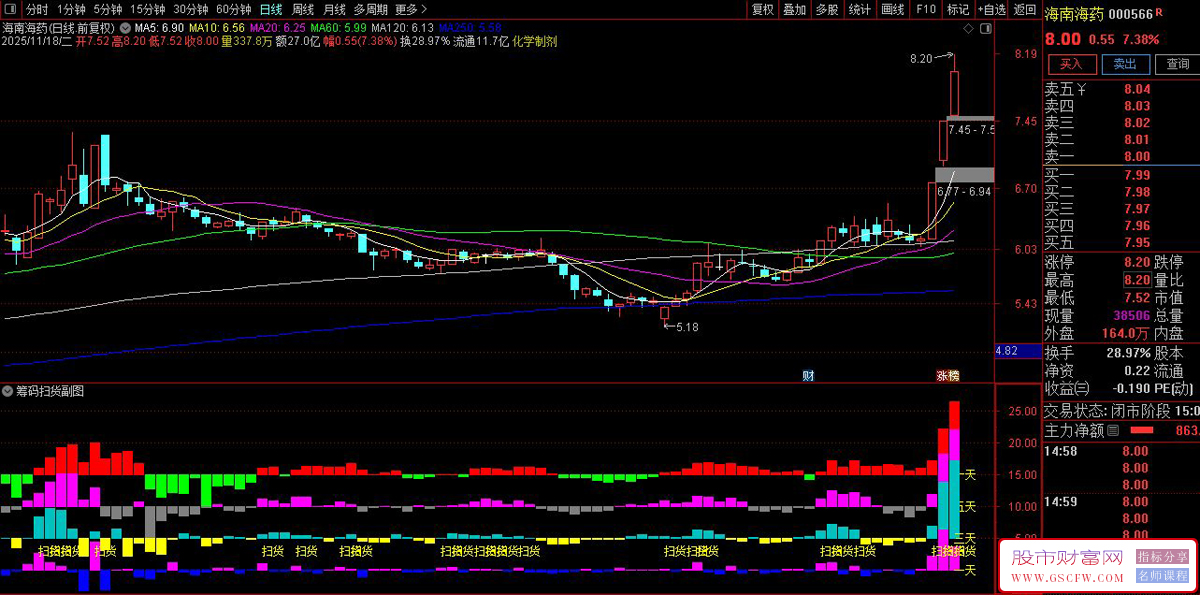Switch to the 日线 daily chart
This screenshot has width=1200, height=595.
(x=271, y=9)
